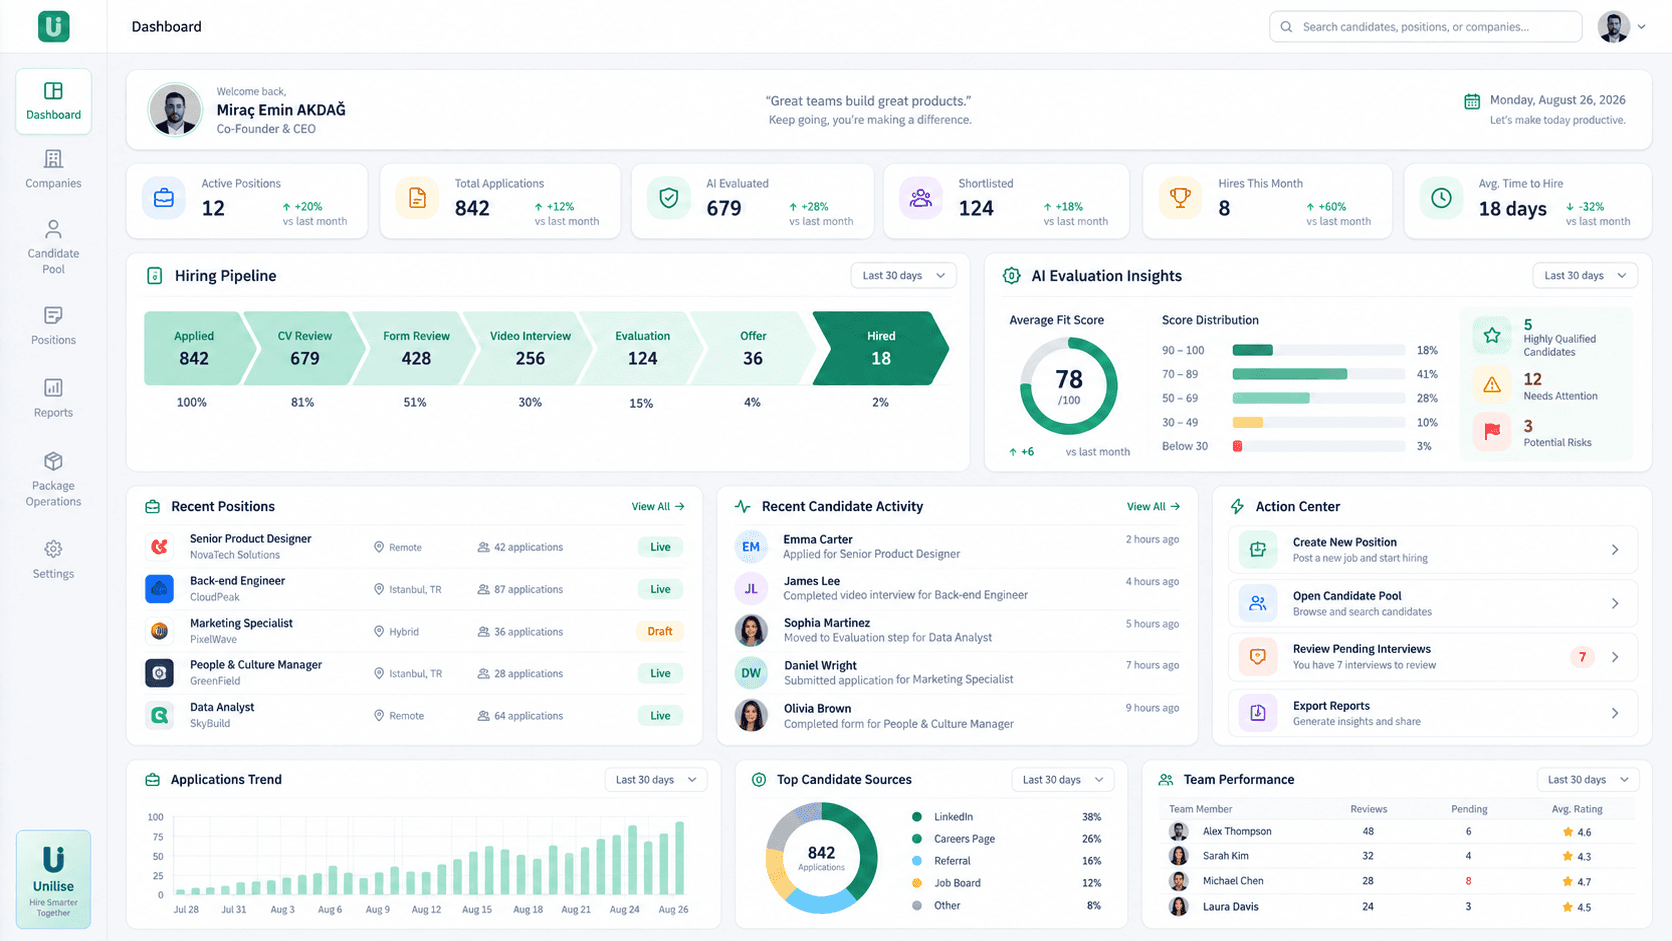
Task: Click the AI Evaluated shield icon
Action: (x=669, y=198)
